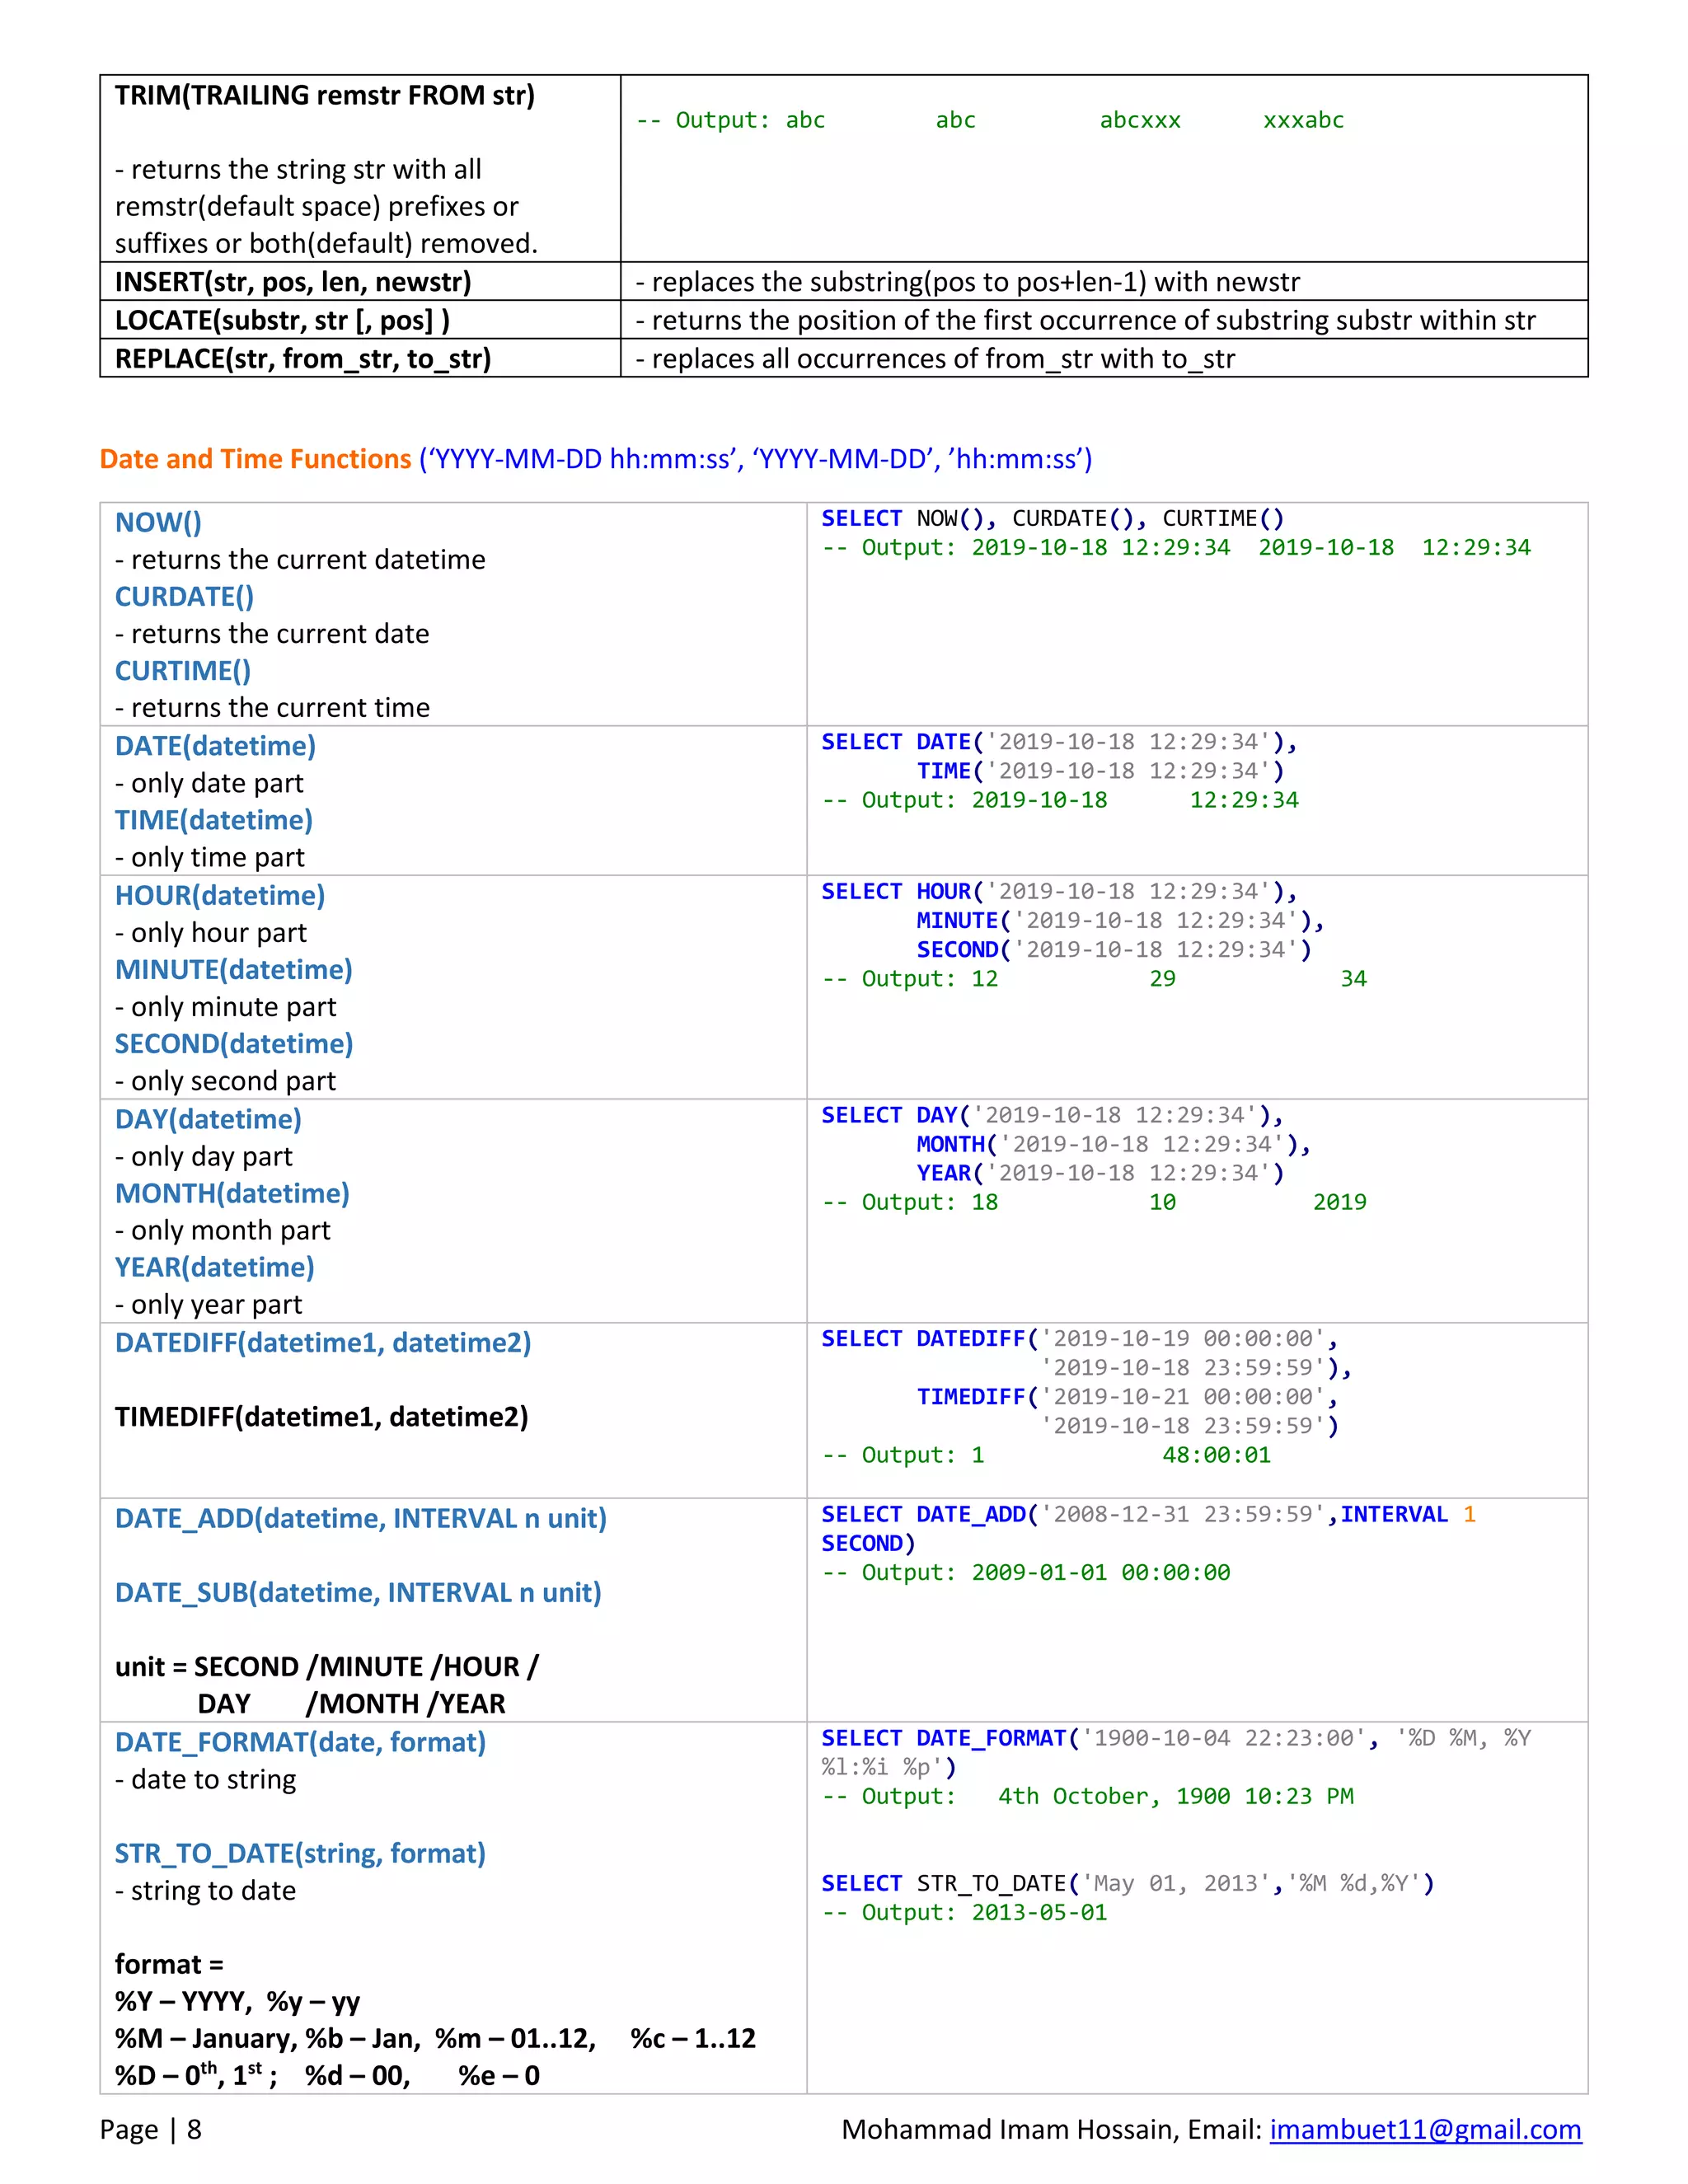Click the imambuet11@gmail.com email link
Screen dimensions: 1688x2184
coord(1424,2129)
